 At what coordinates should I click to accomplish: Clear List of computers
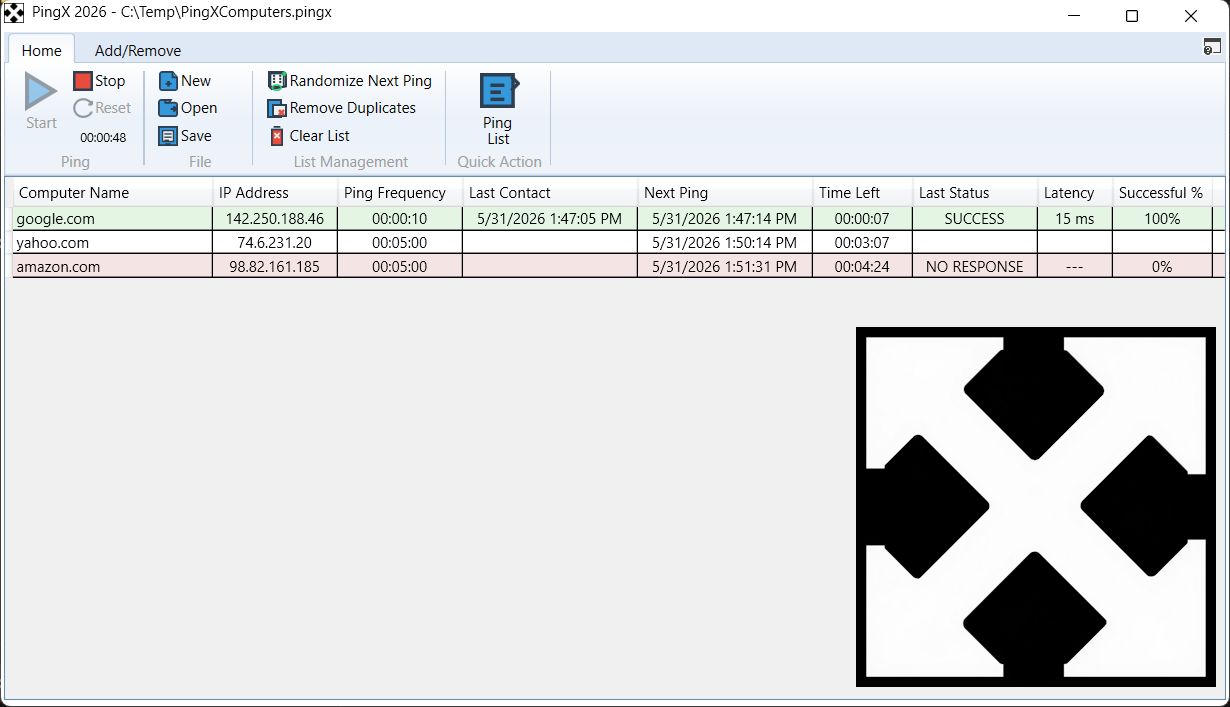[309, 136]
